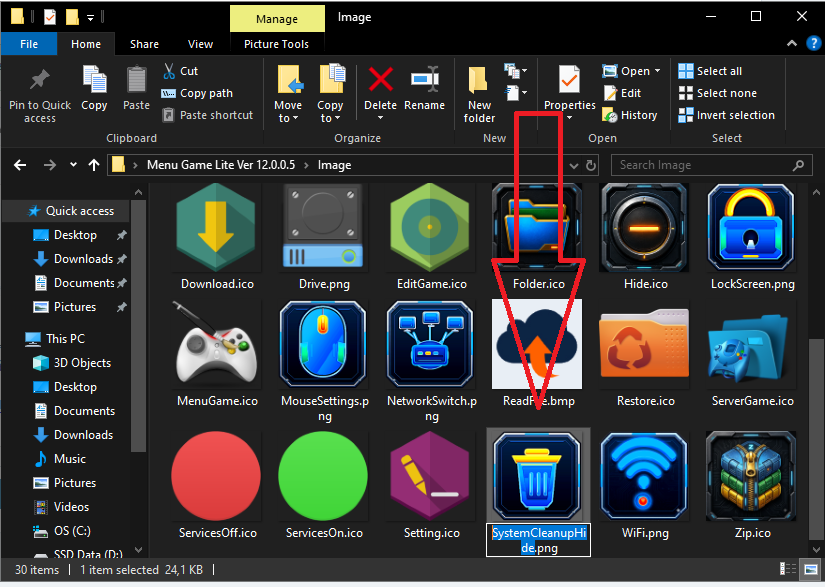Viewport: 825px width, 587px height.
Task: Click the Edit icon in Open group
Action: (x=610, y=93)
